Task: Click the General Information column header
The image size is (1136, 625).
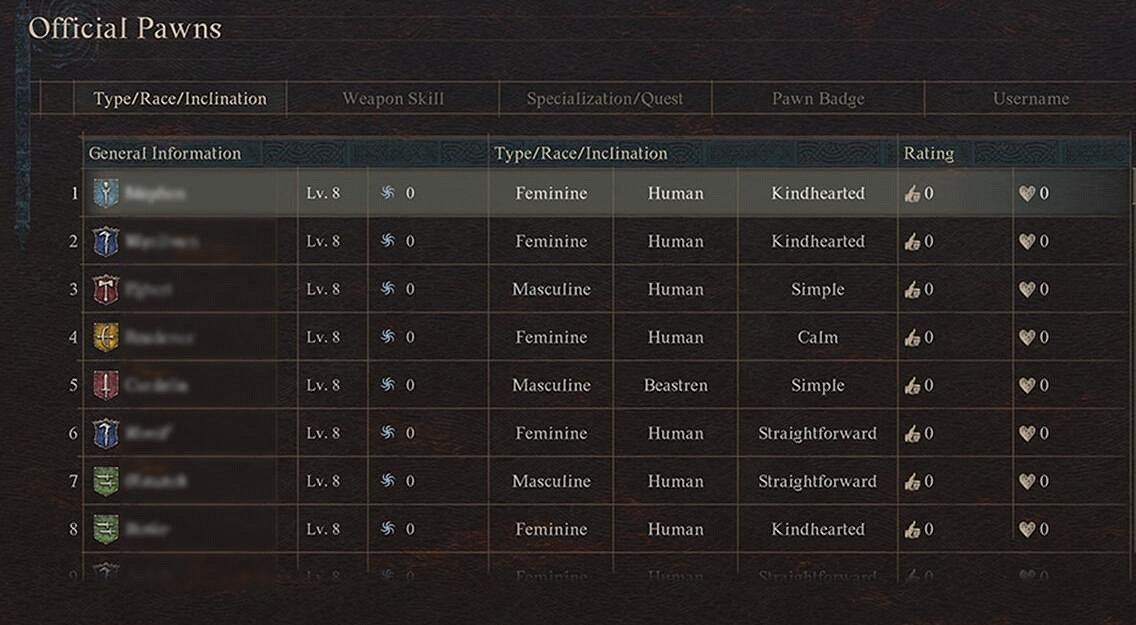Action: pos(165,153)
